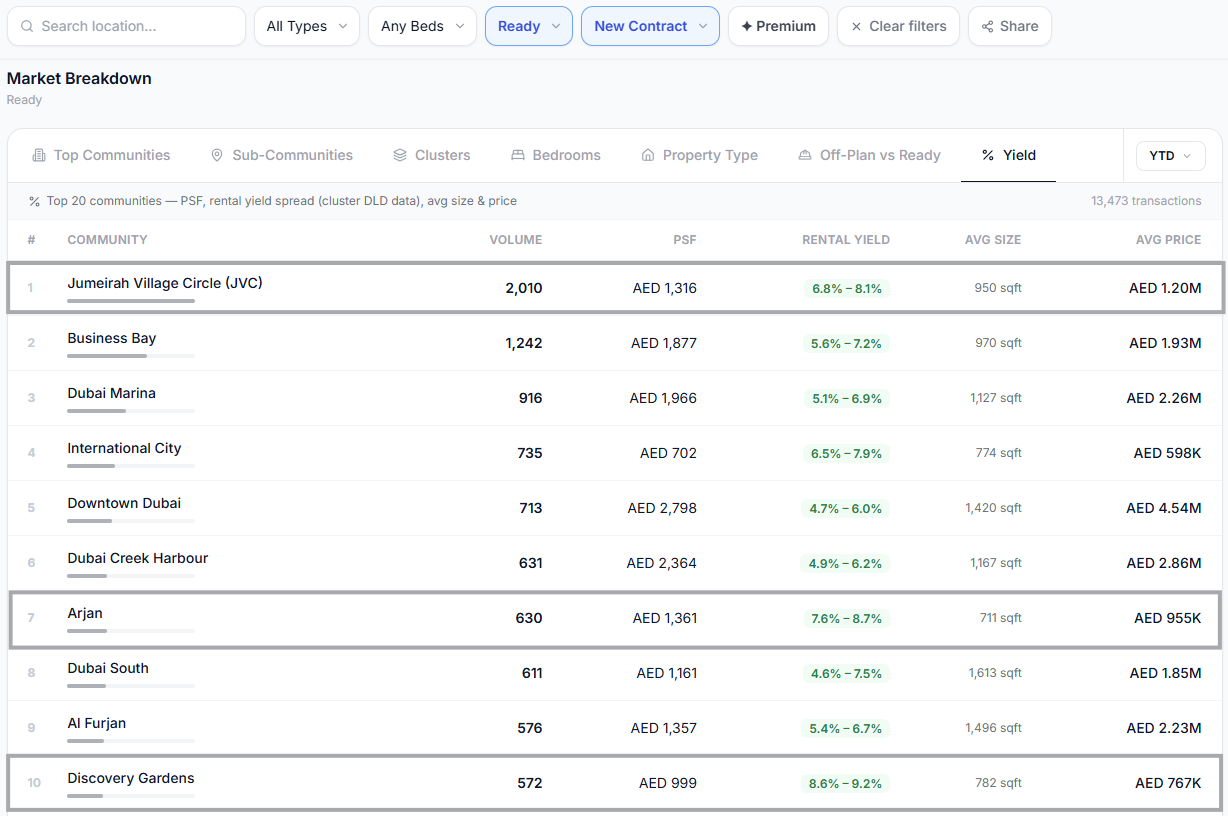Click the search magnifier icon
Viewport: 1228px width, 816px height.
pos(28,26)
